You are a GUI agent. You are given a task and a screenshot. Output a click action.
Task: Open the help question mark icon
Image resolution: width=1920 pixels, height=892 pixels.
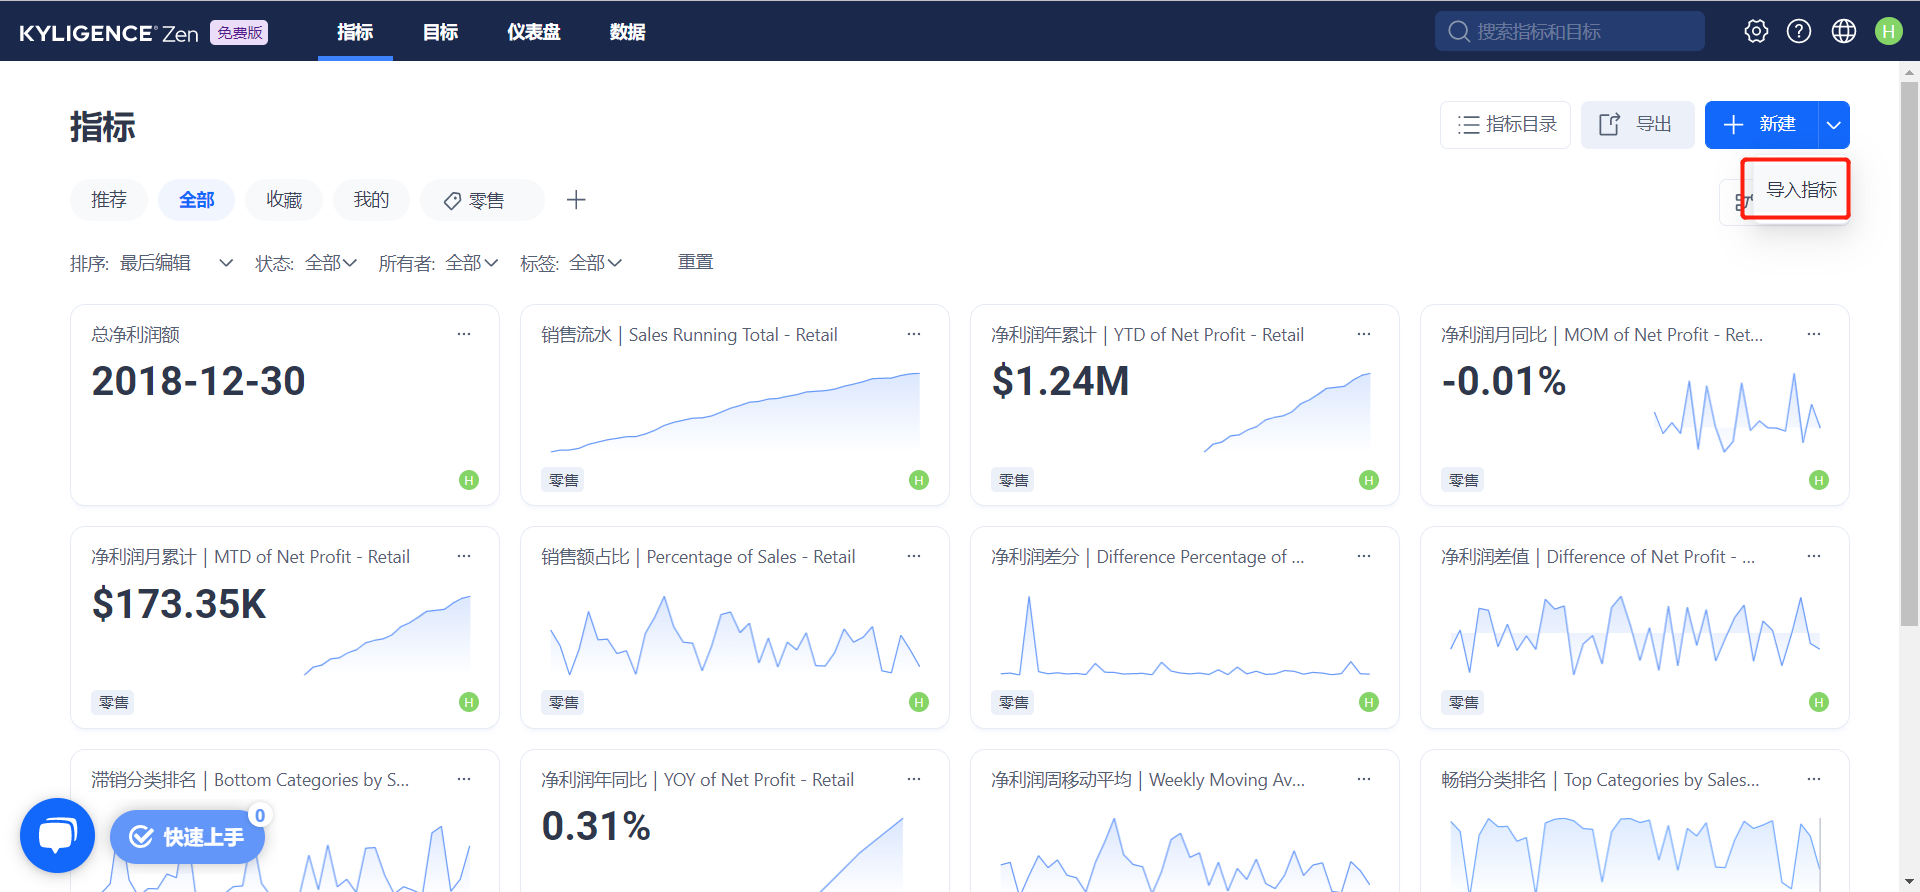click(x=1799, y=32)
